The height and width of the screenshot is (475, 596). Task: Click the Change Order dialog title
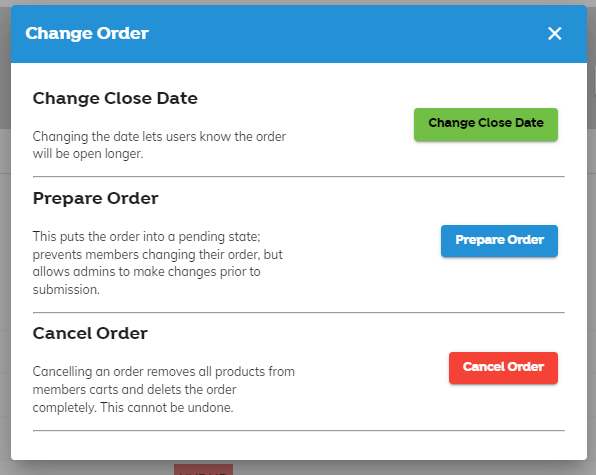[87, 33]
